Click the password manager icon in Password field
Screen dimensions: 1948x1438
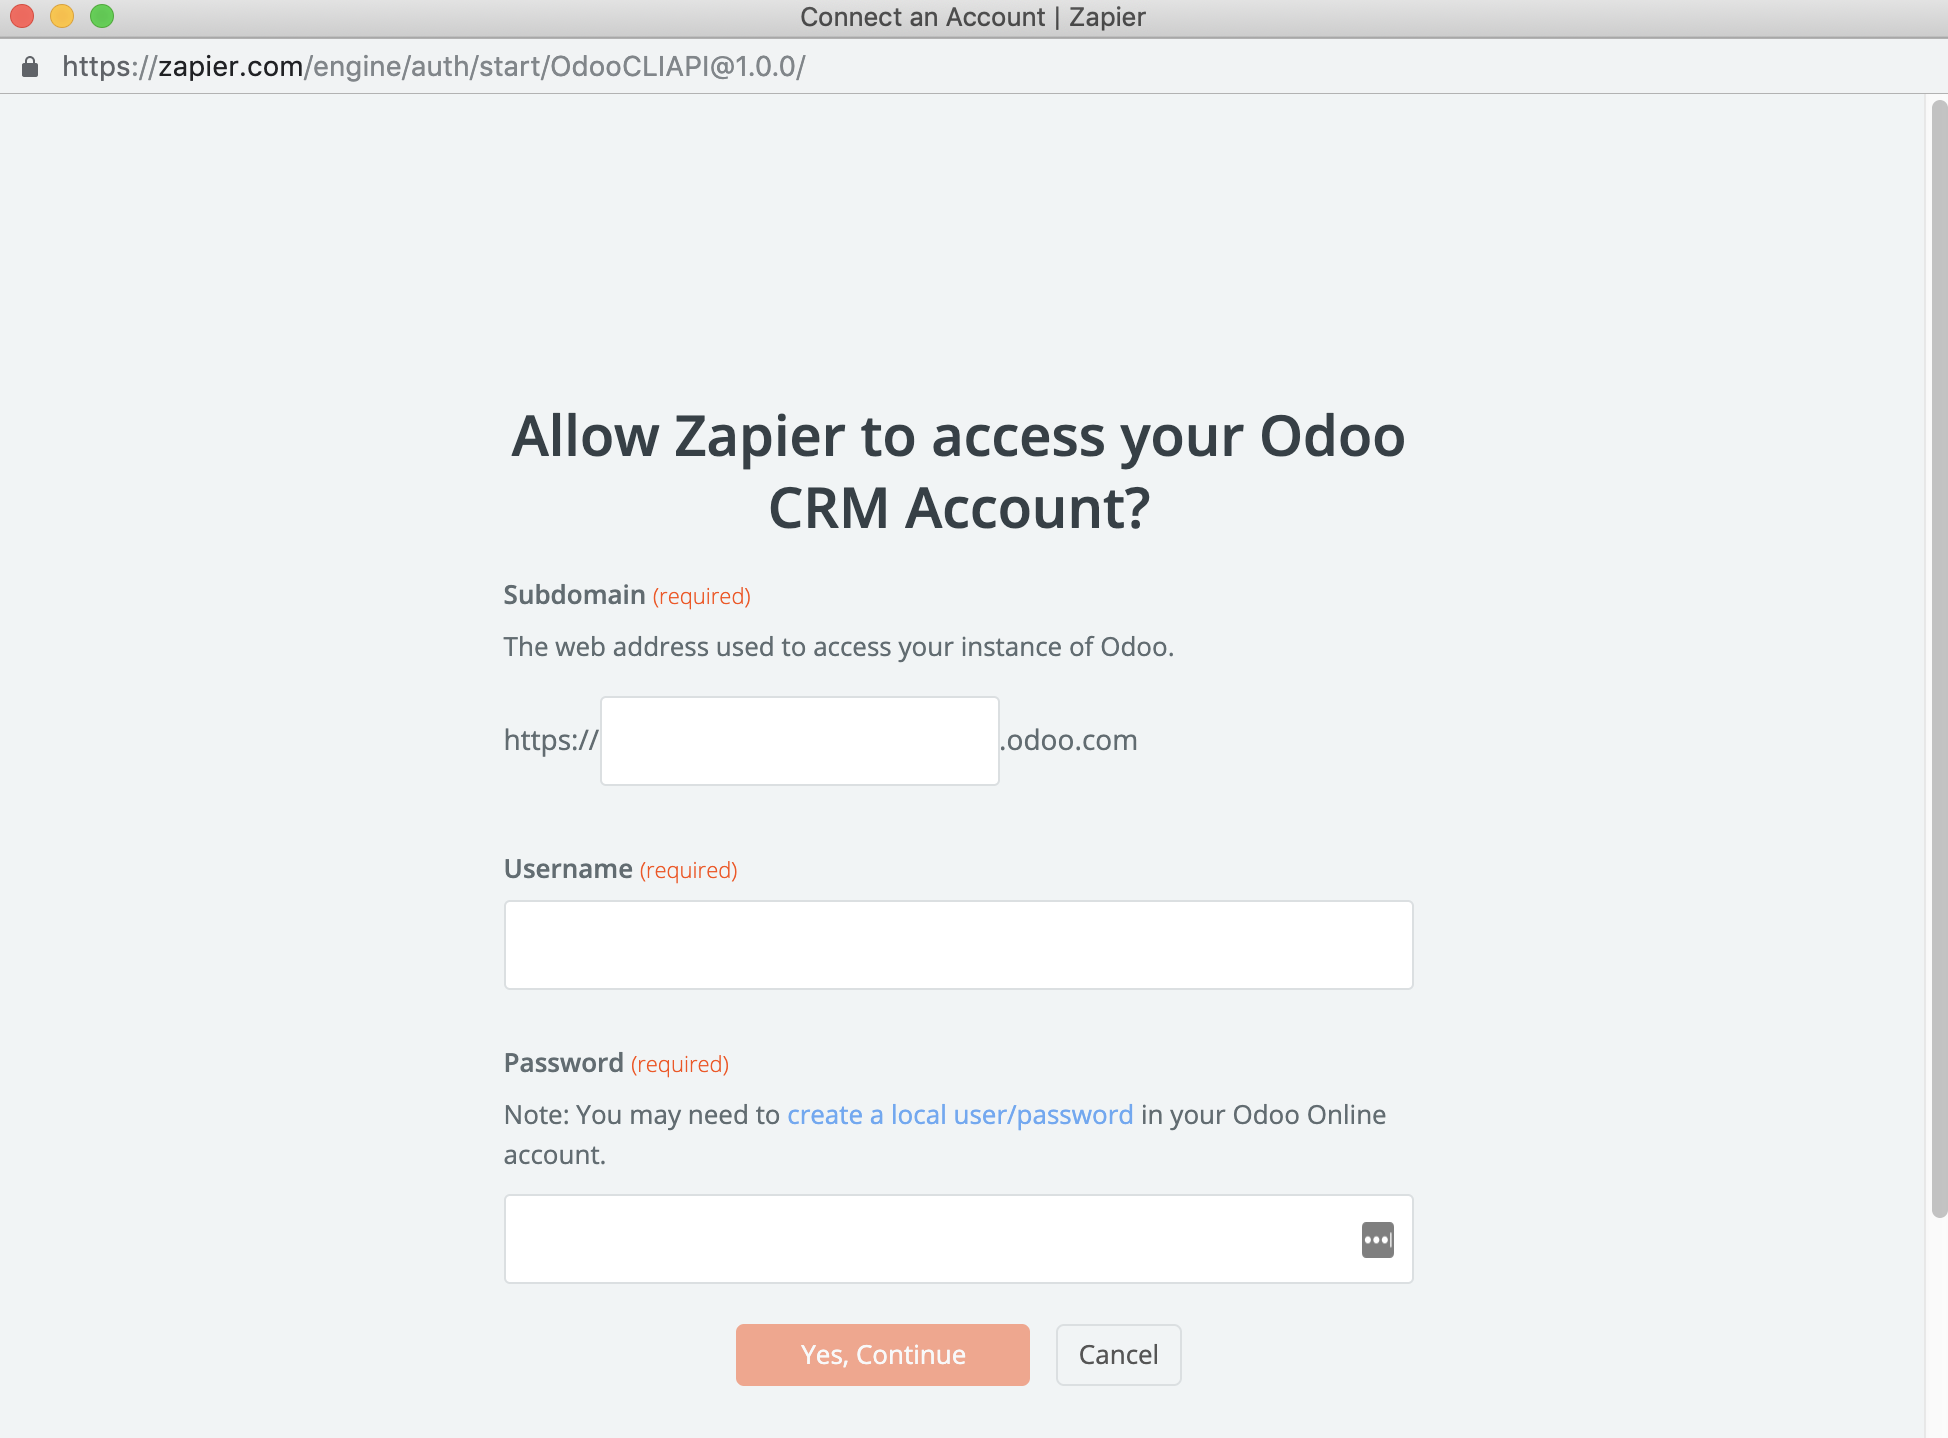click(1377, 1240)
